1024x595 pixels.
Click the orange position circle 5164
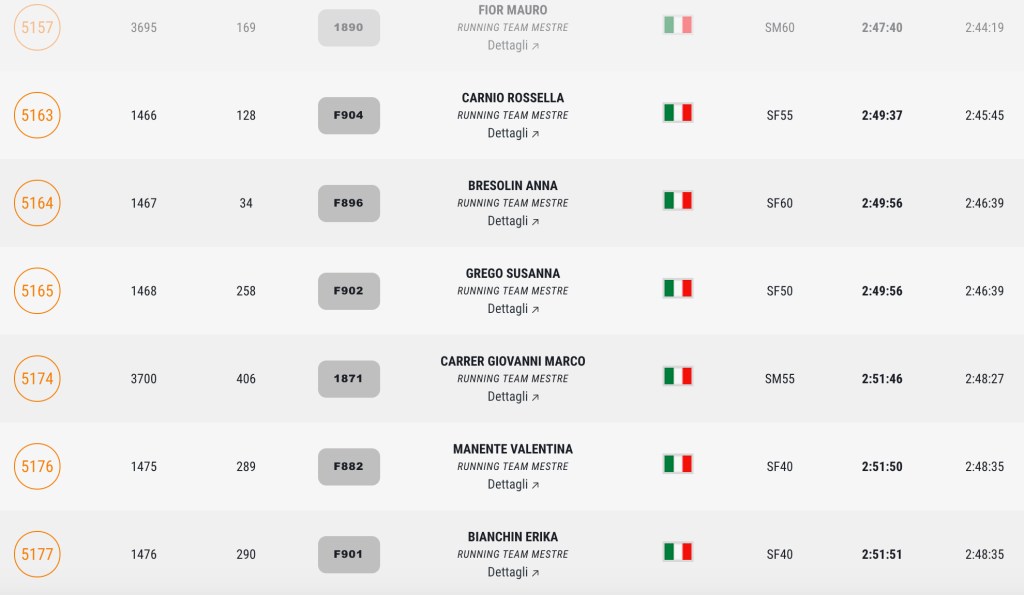pyautogui.click(x=38, y=203)
